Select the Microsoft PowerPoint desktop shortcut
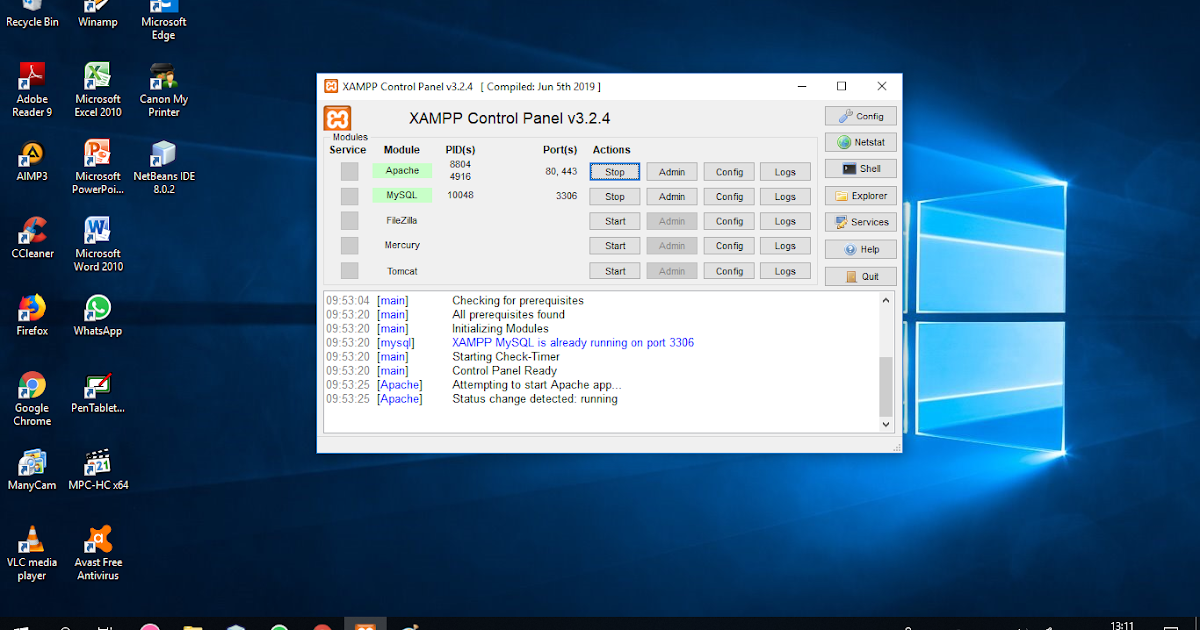The image size is (1200, 630). coord(98,167)
